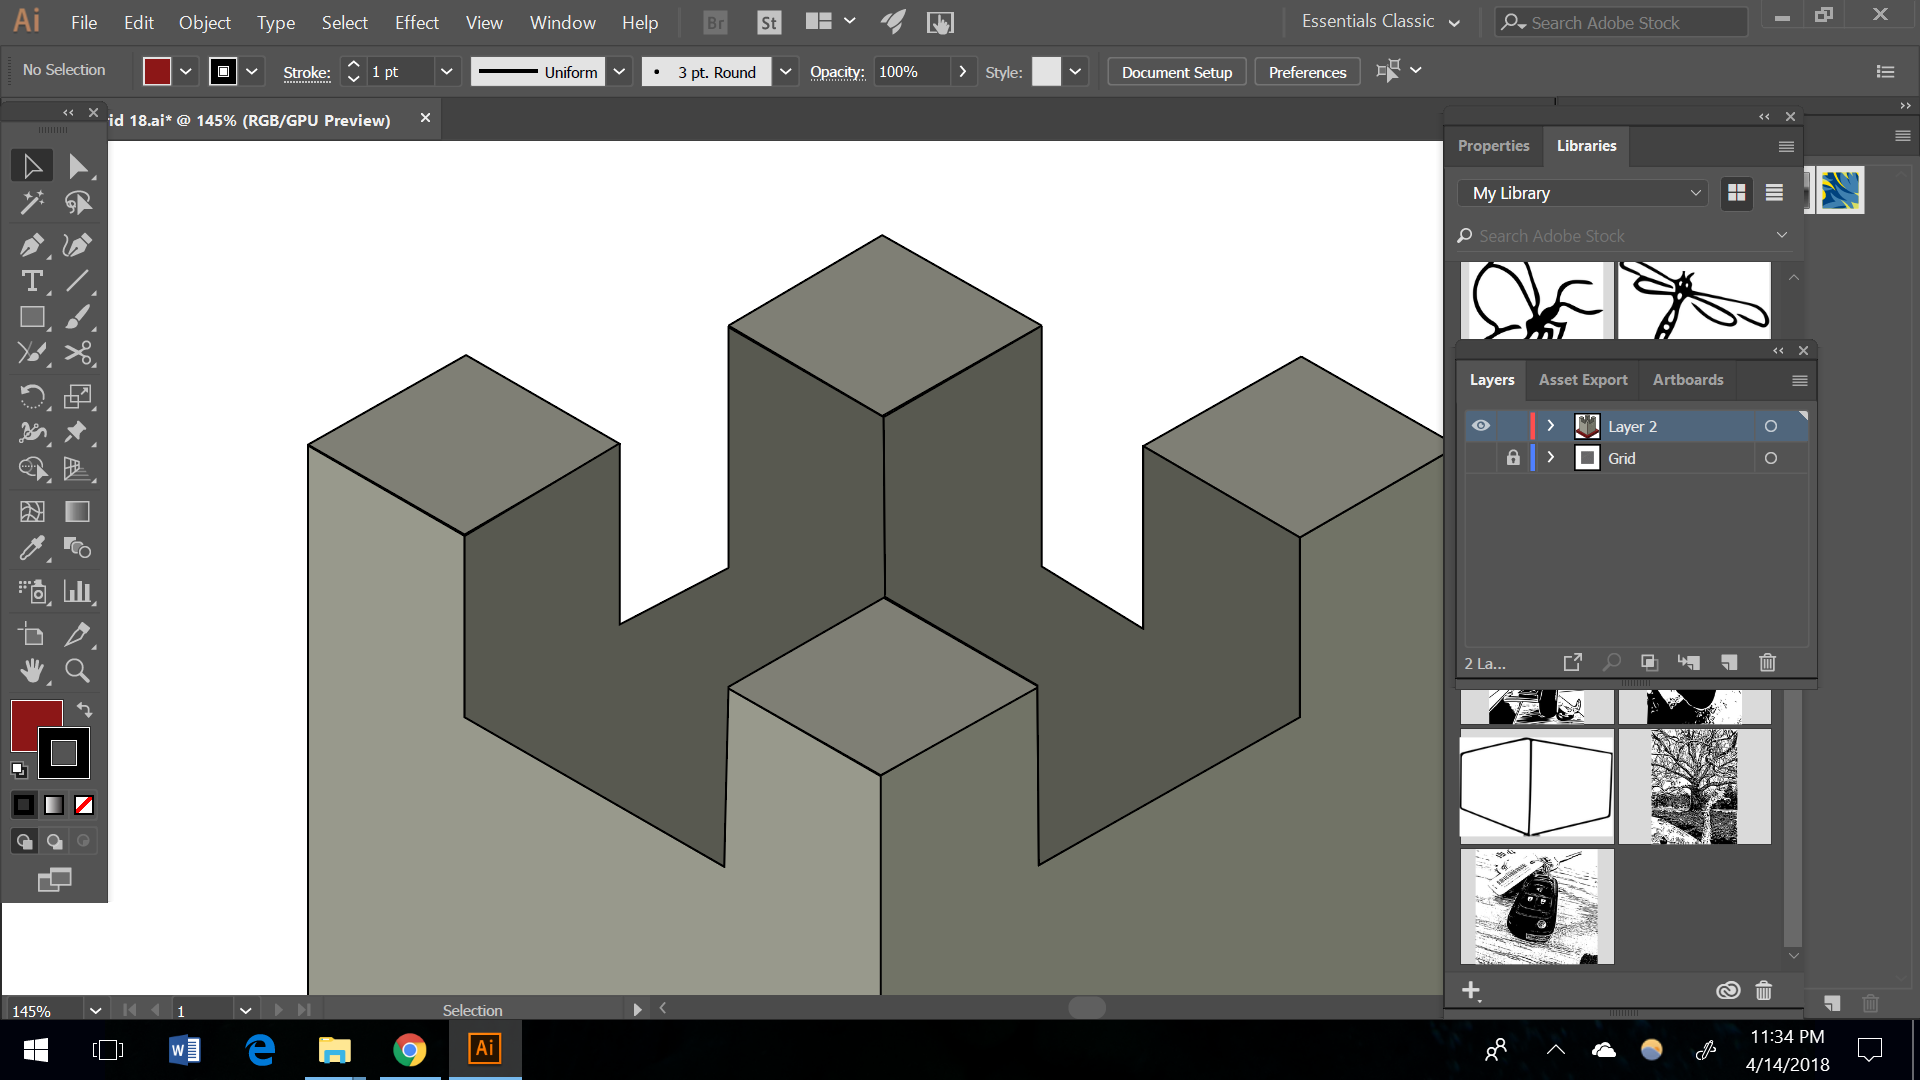Hide Layer 2 with its eye toggle
Screen dimensions: 1920x1080
[1481, 425]
